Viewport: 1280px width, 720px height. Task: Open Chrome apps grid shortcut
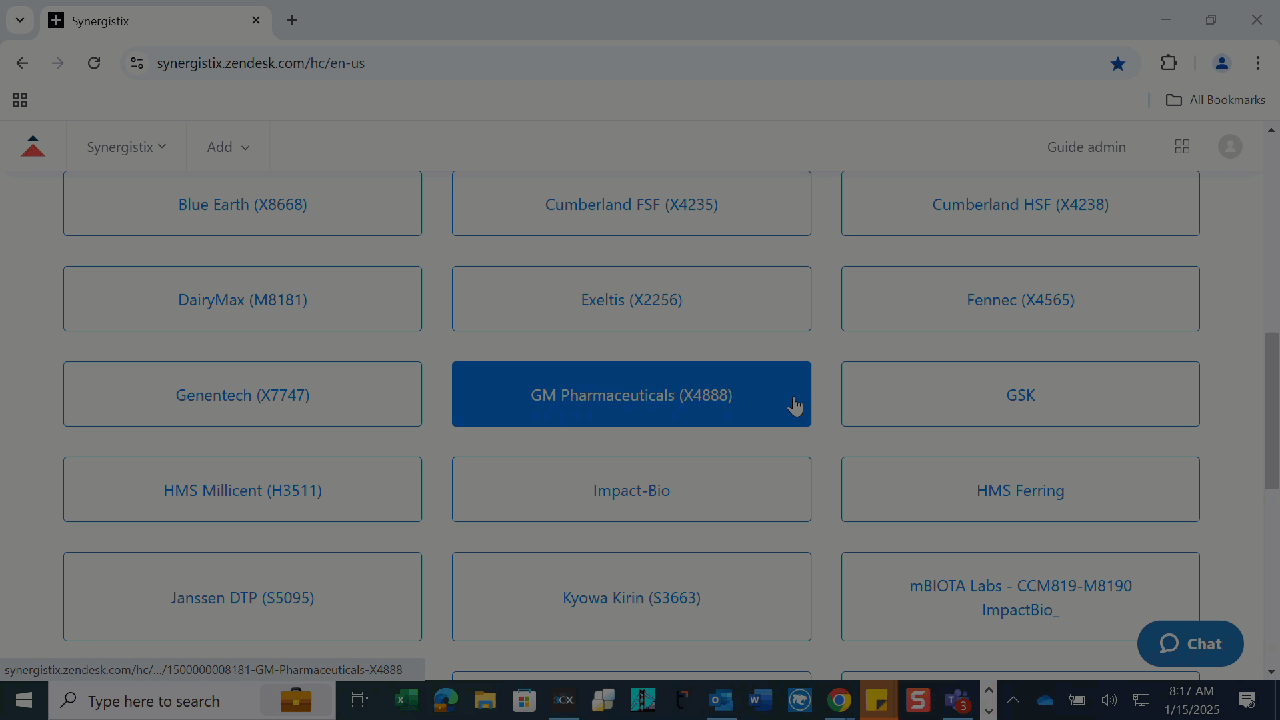pos(20,100)
